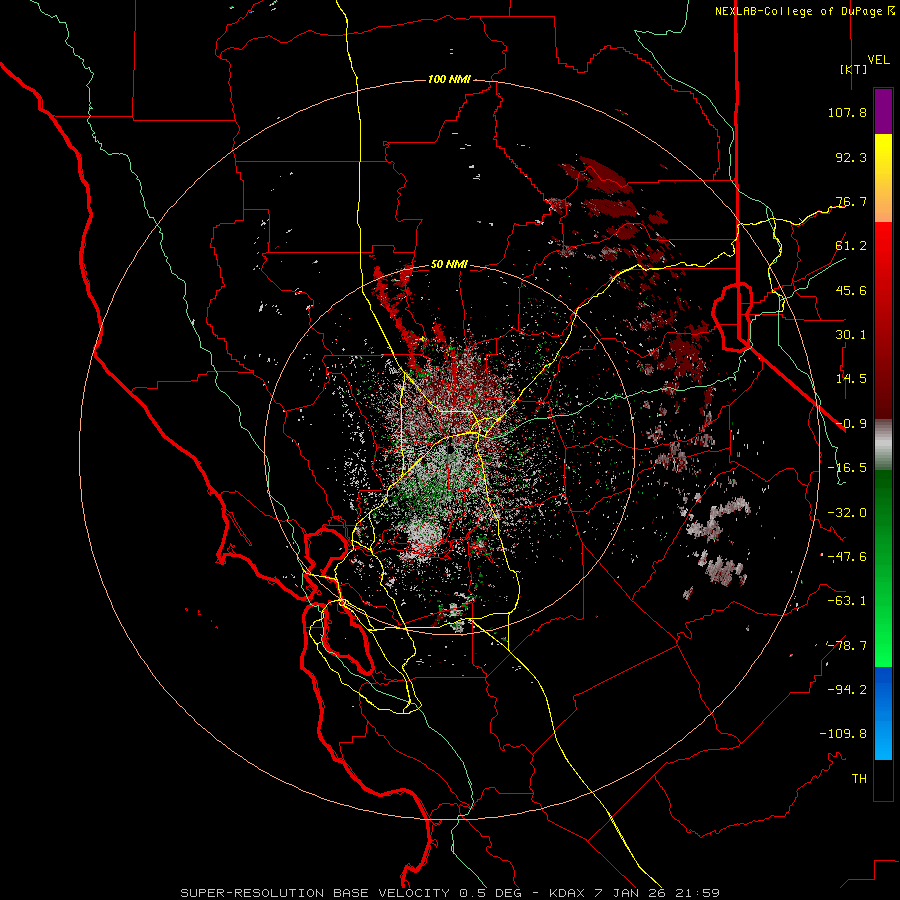Click the -63.1 velocity scale value
This screenshot has width=900, height=900.
pyautogui.click(x=847, y=601)
